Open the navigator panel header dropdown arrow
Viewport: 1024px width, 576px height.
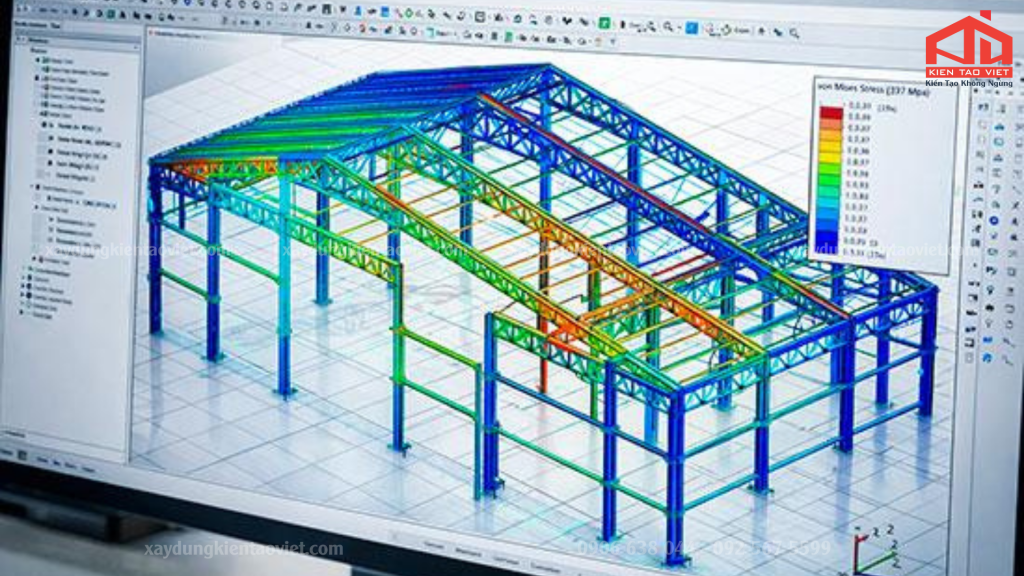136,47
